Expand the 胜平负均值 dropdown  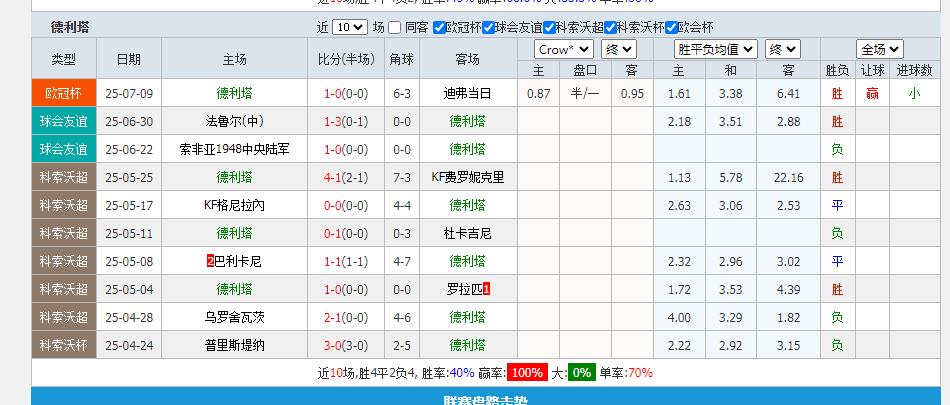(x=714, y=49)
